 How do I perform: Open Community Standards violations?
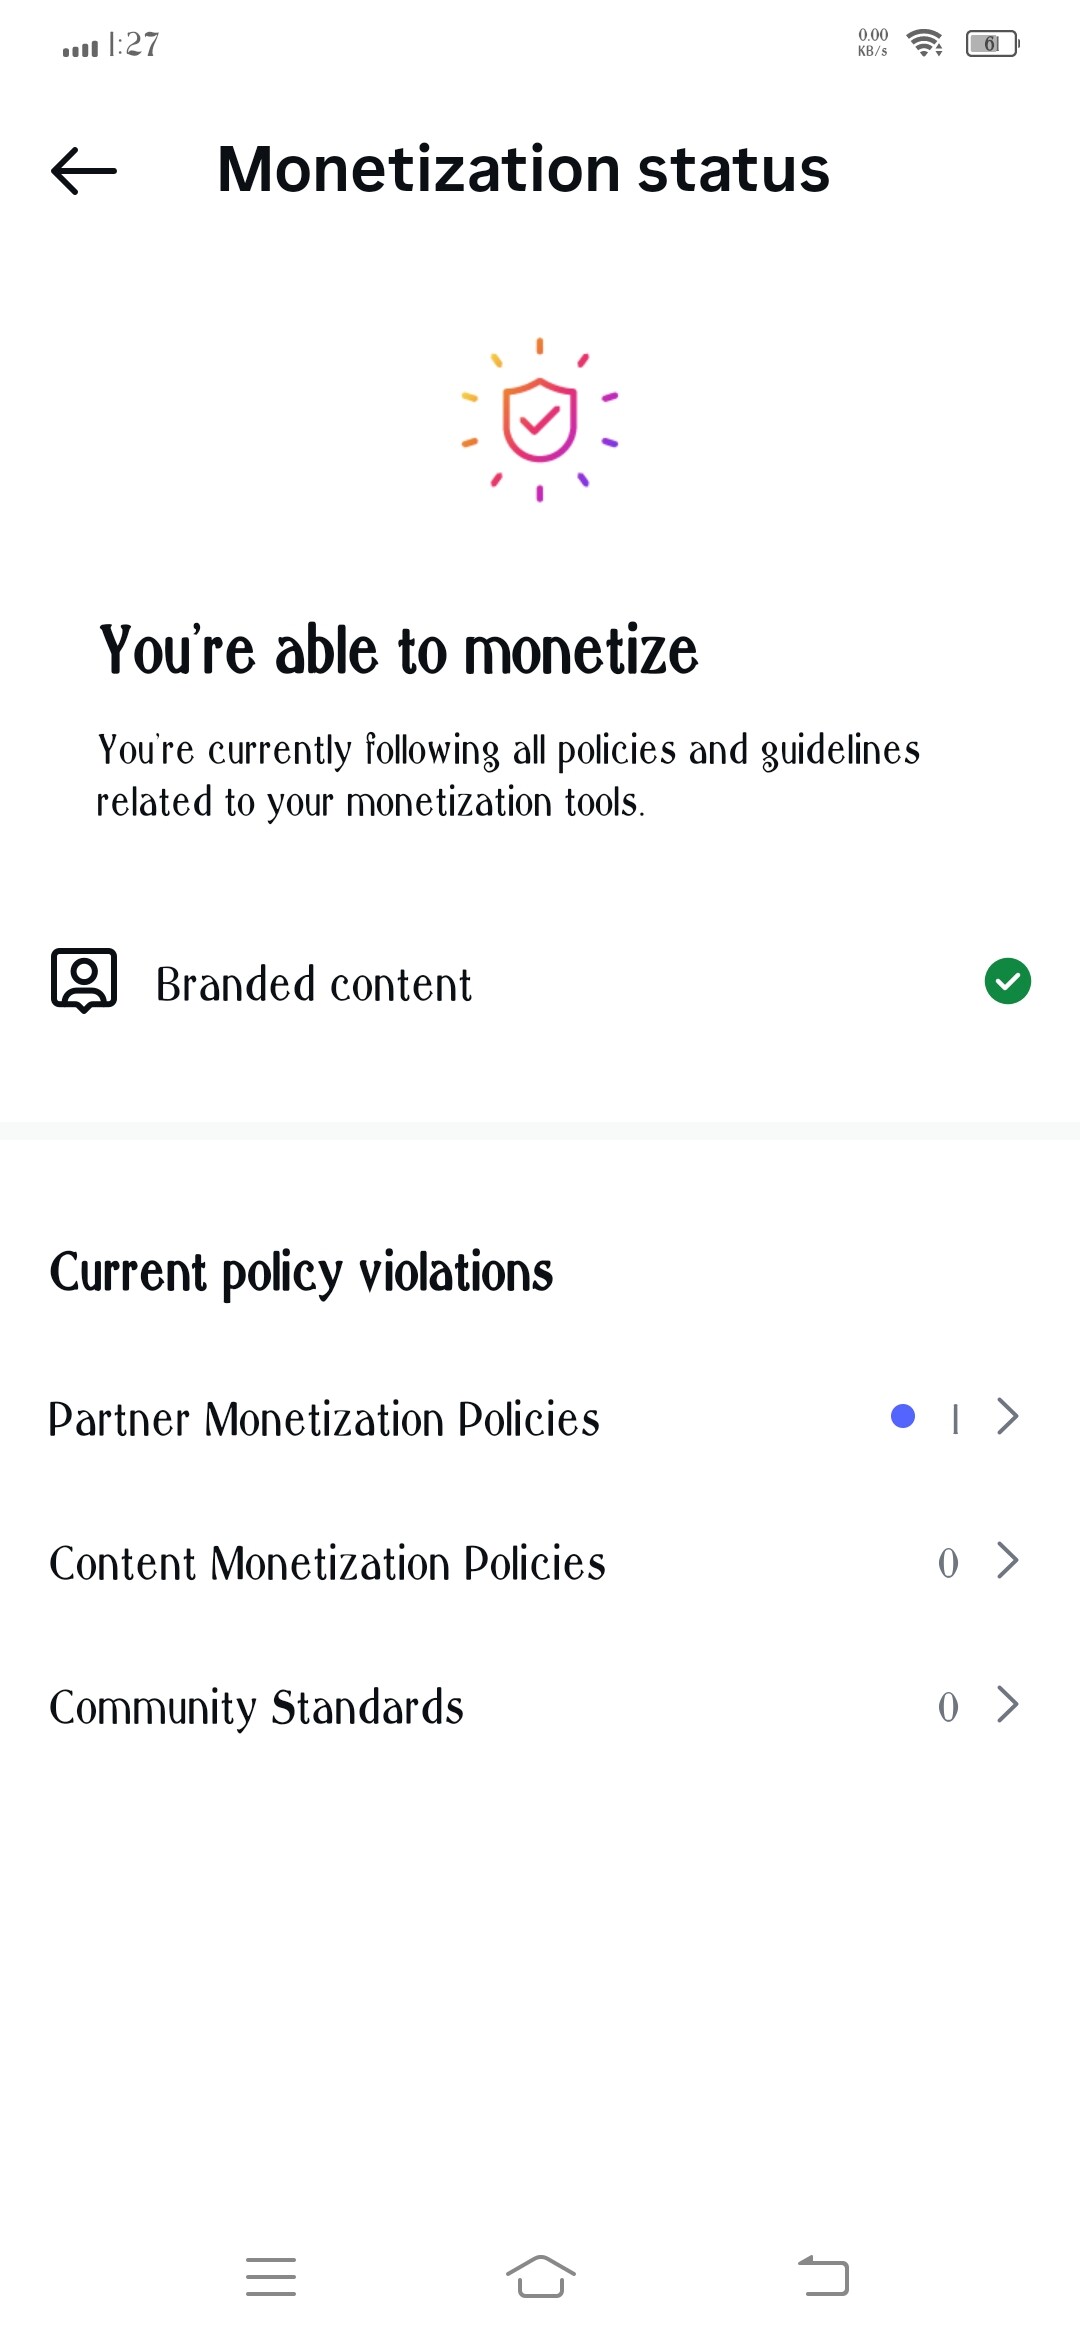[x=256, y=1707]
